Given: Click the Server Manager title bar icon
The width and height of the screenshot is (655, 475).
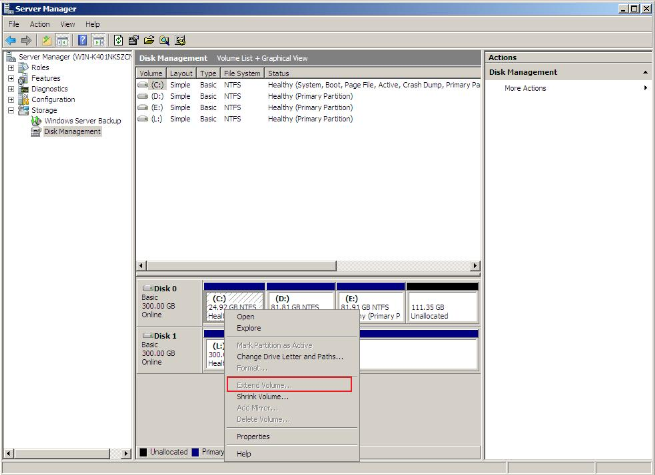Looking at the screenshot, I should click(x=8, y=8).
